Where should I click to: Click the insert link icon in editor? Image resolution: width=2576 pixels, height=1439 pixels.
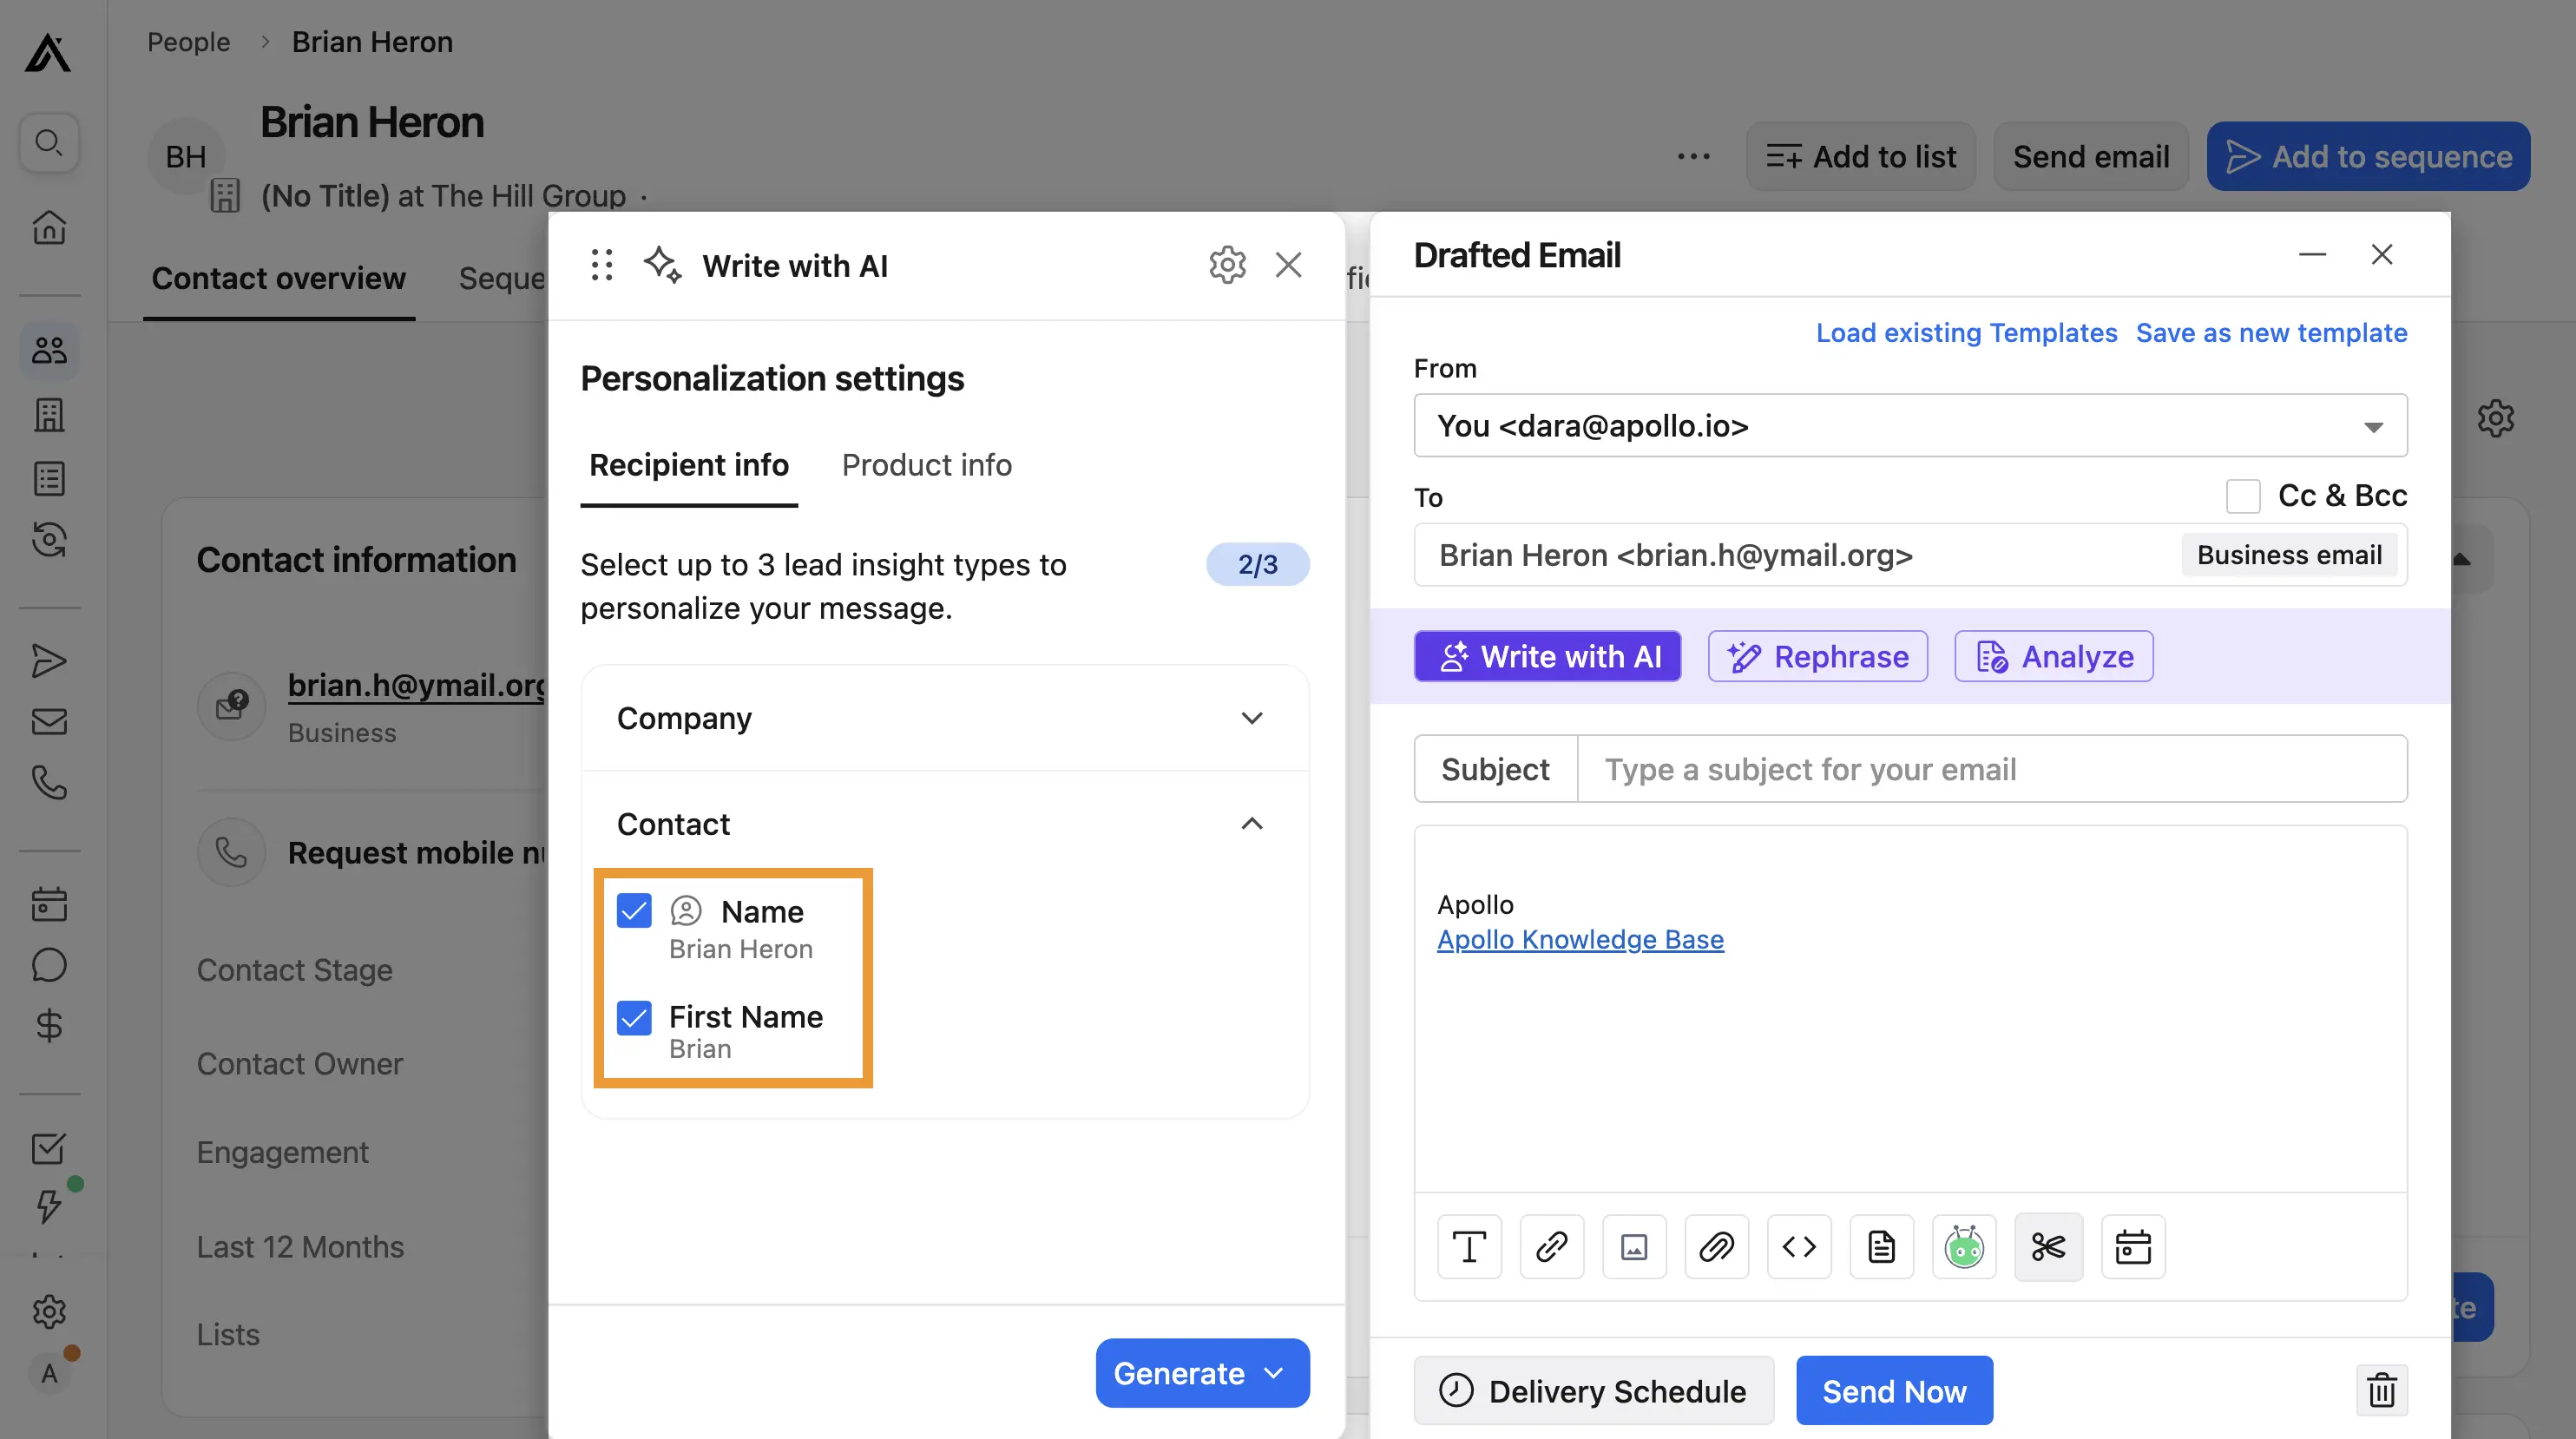(1551, 1247)
